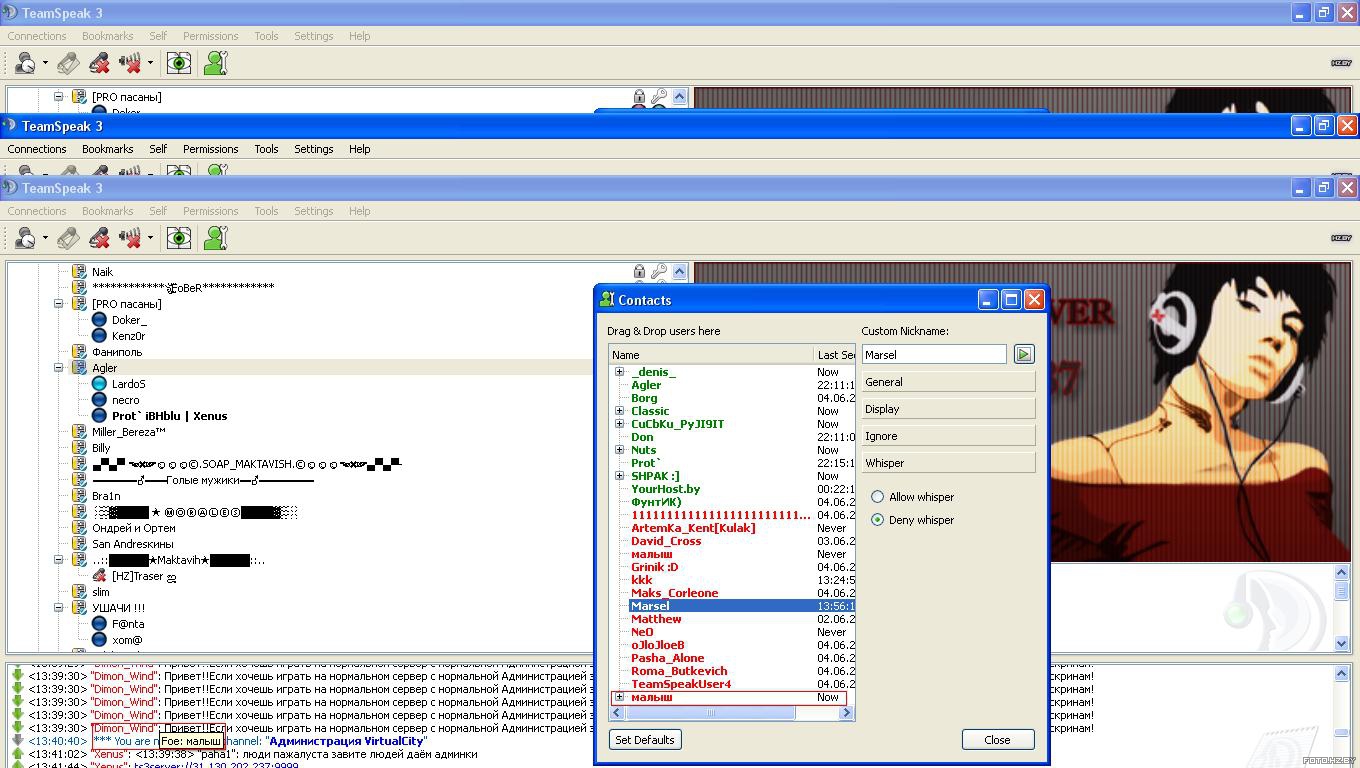The image size is (1360, 768).
Task: Select the contact Maks_Corleone
Action: click(x=674, y=593)
